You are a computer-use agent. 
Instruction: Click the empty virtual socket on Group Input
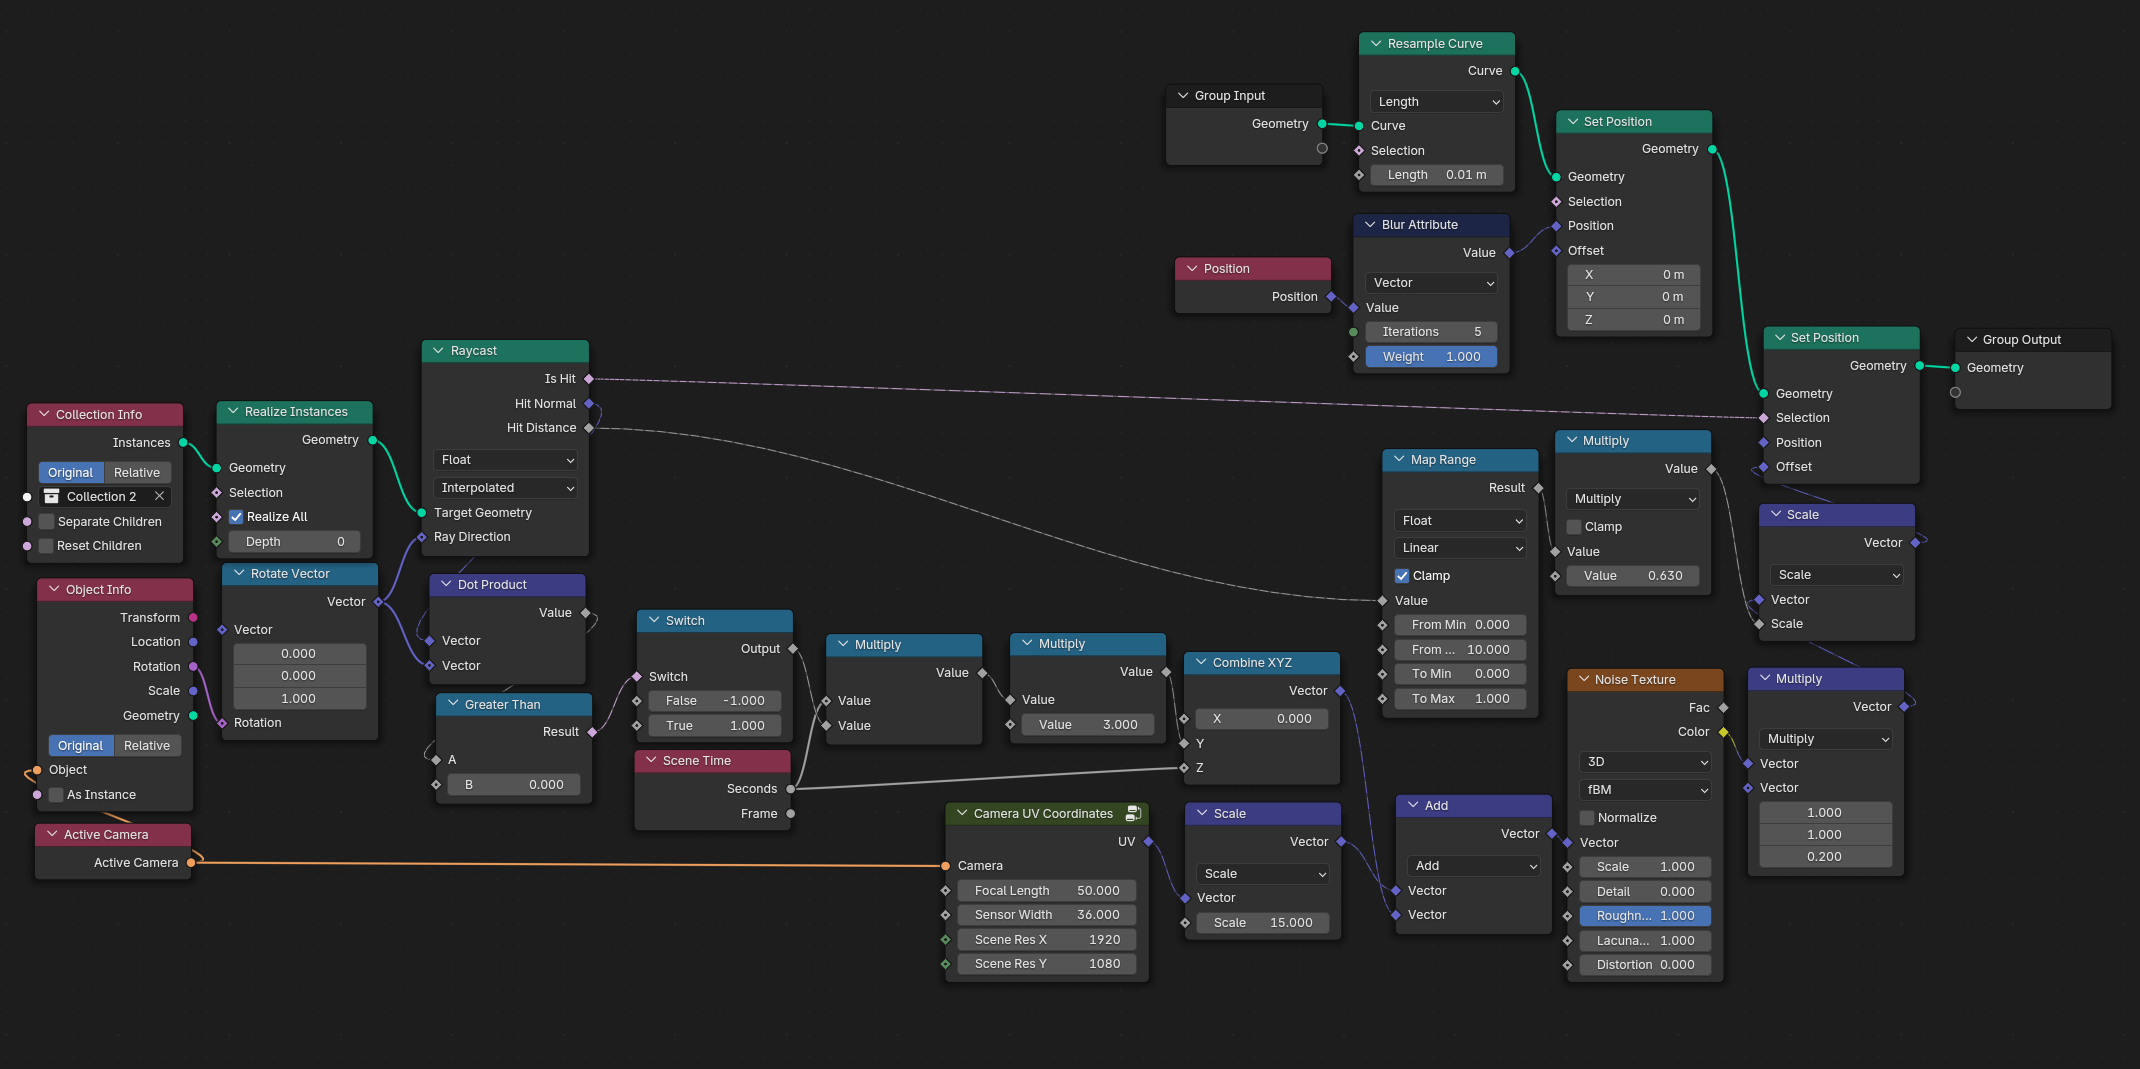(x=1322, y=148)
